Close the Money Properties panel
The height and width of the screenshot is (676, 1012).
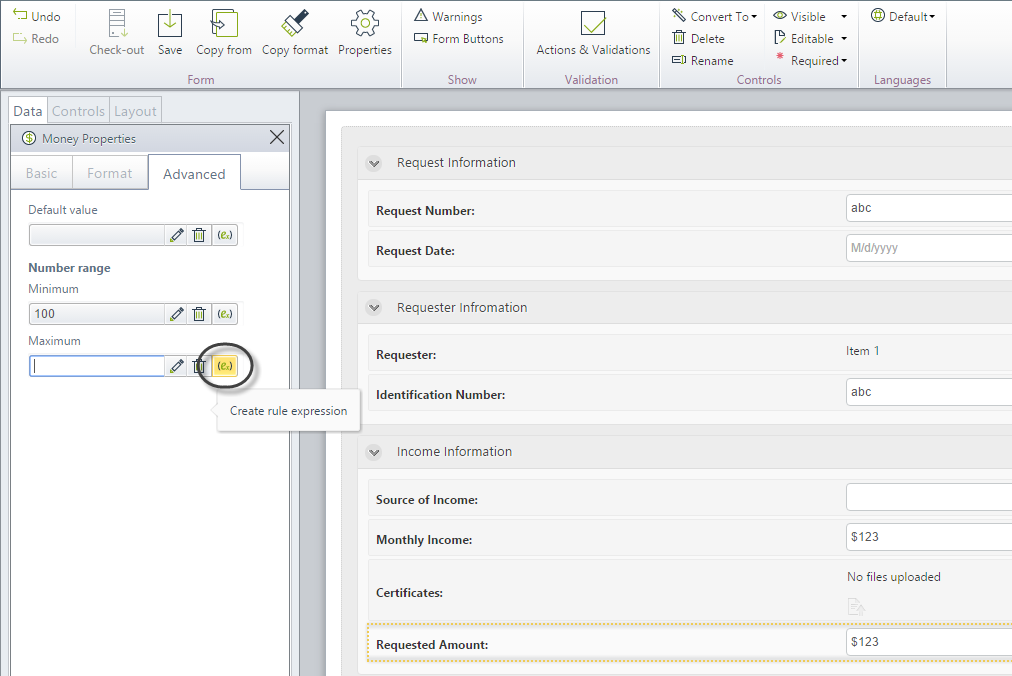pos(277,138)
